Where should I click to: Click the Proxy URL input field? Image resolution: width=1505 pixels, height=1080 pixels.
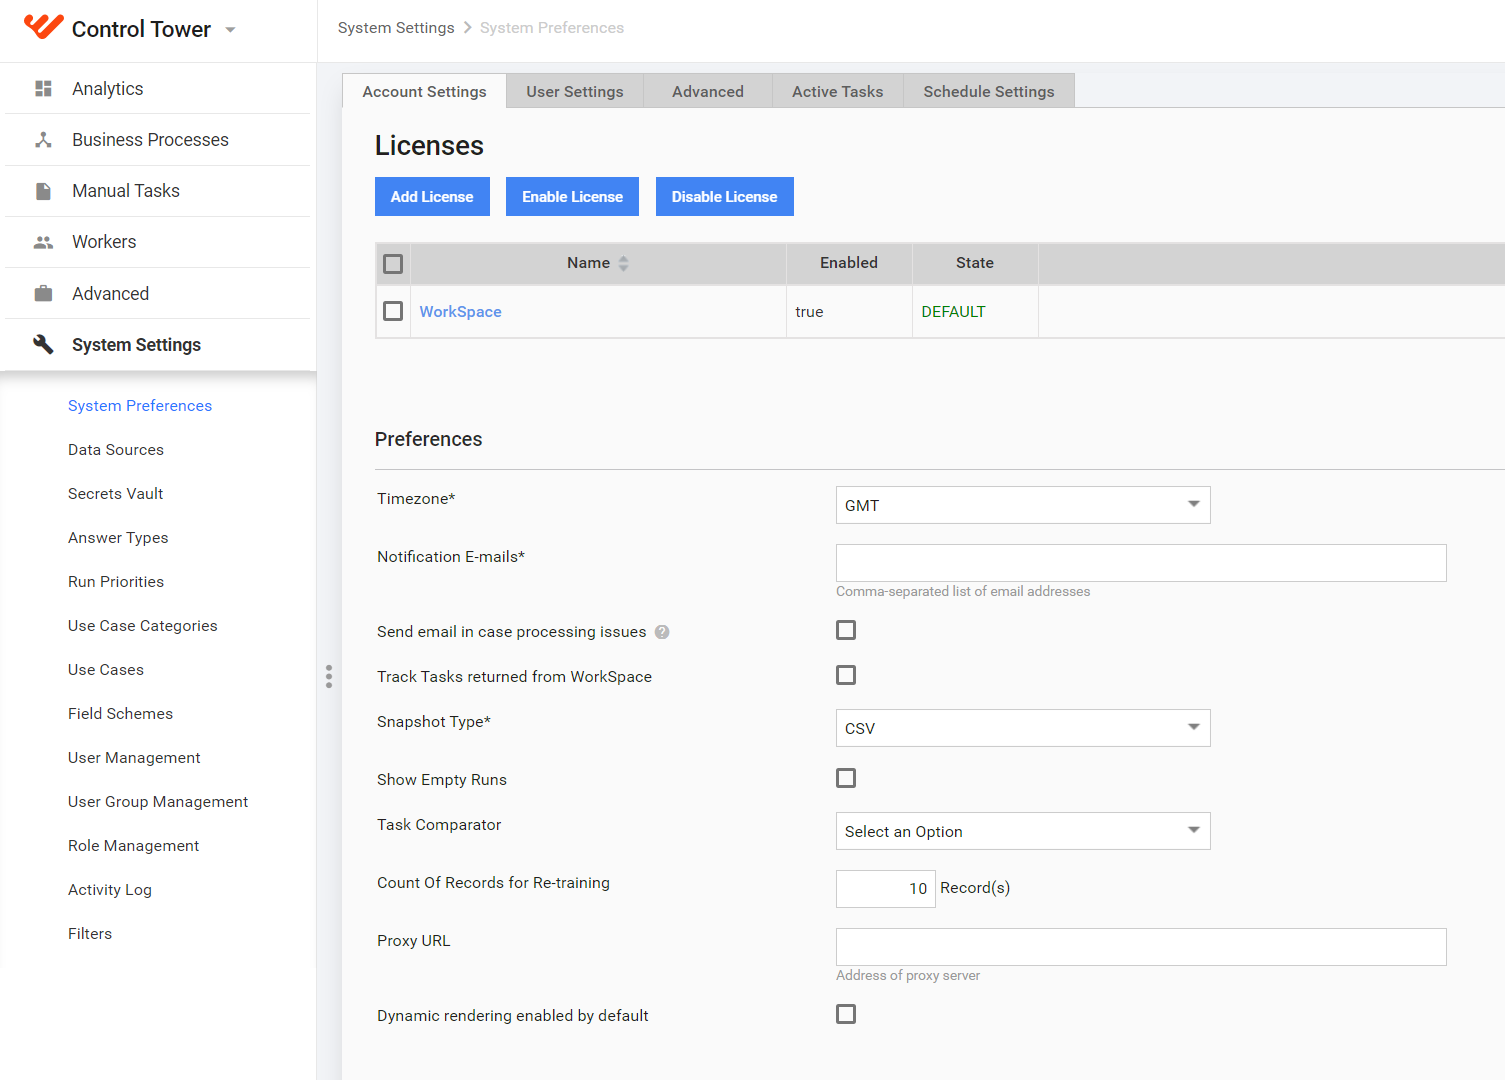tap(1141, 947)
